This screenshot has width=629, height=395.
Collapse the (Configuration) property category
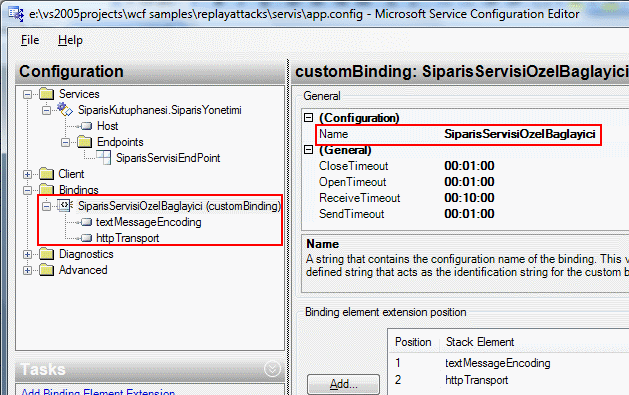(x=308, y=117)
